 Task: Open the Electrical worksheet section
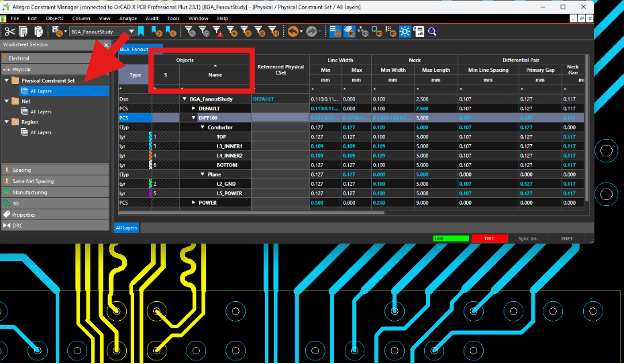coord(55,58)
